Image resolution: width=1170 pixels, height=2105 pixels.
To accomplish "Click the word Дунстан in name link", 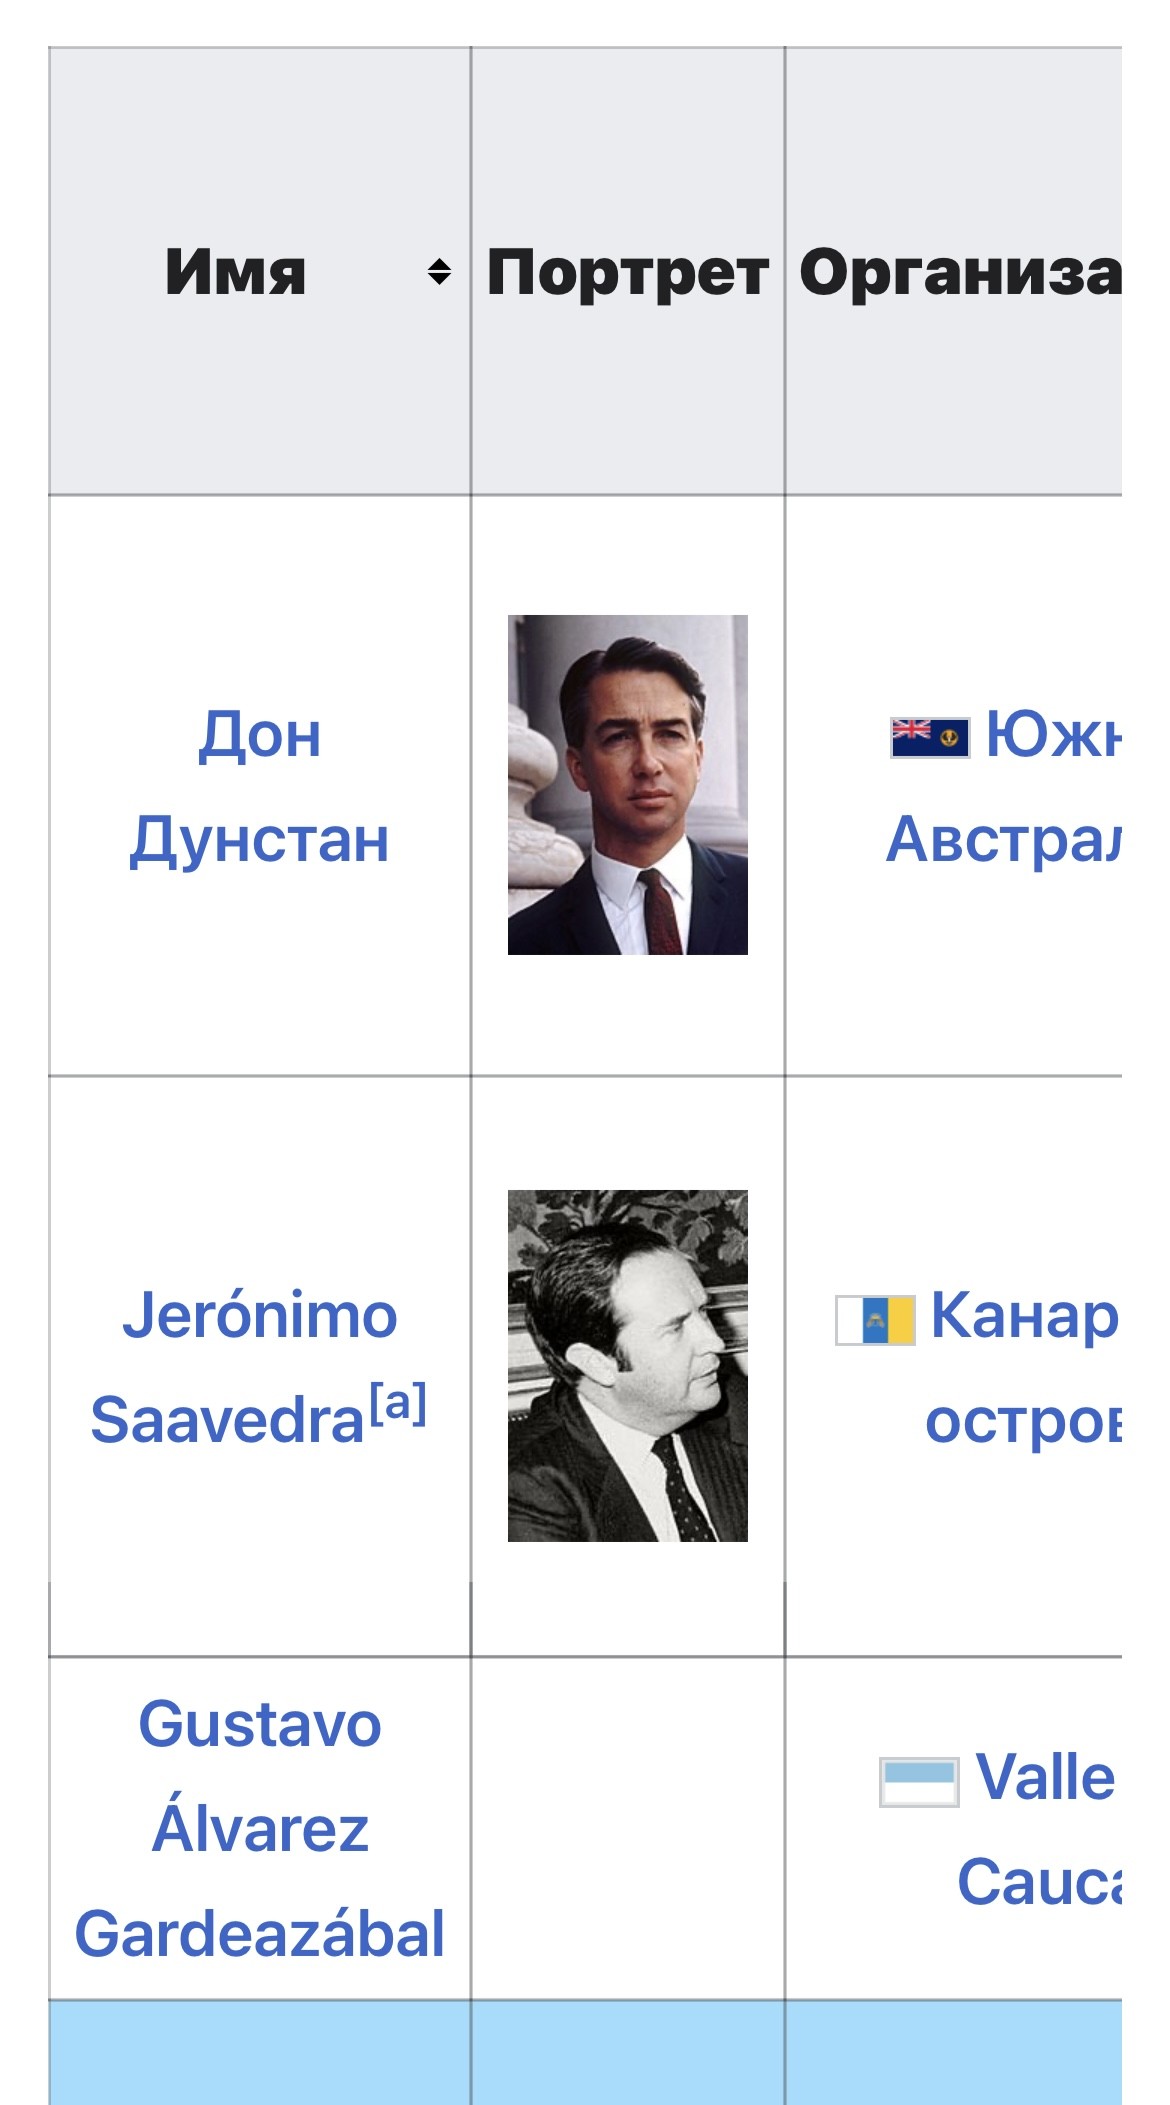I will [260, 840].
